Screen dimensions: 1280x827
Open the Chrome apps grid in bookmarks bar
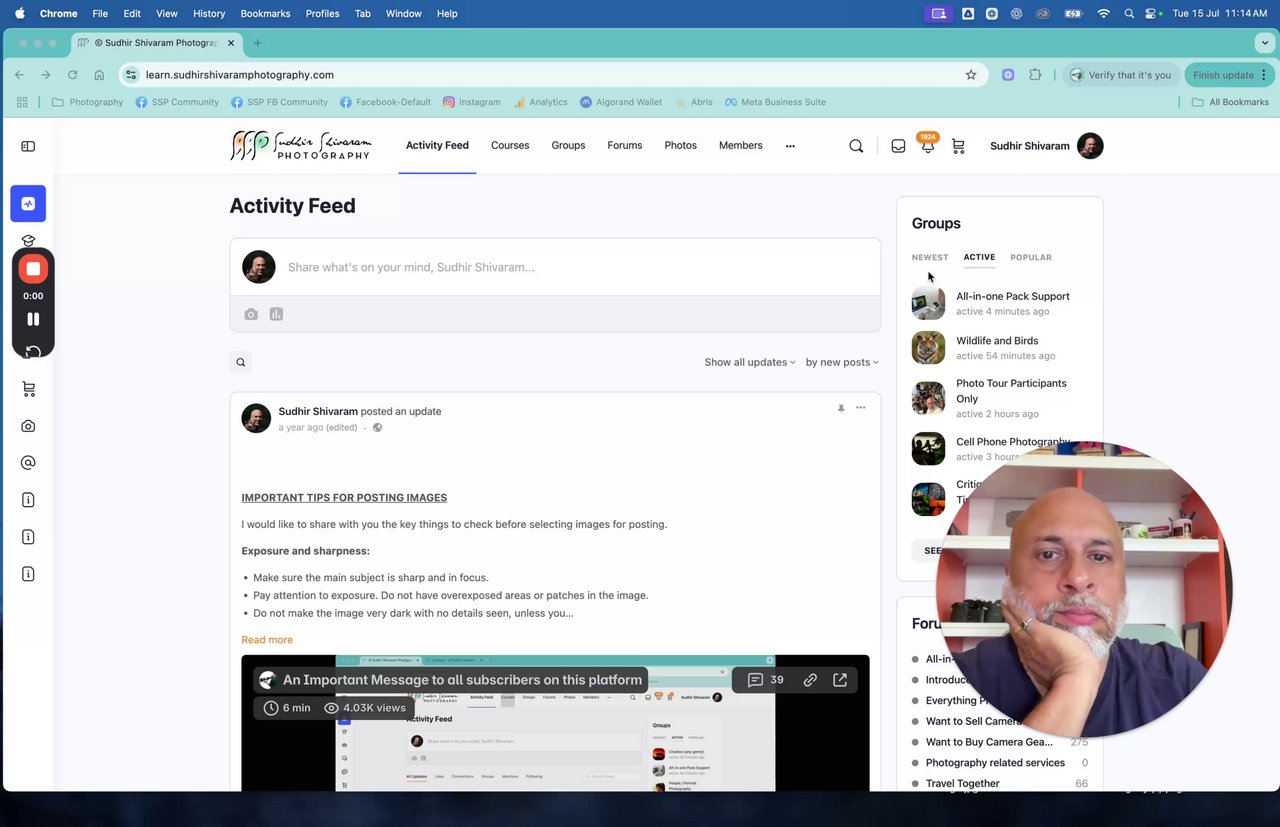pyautogui.click(x=22, y=102)
